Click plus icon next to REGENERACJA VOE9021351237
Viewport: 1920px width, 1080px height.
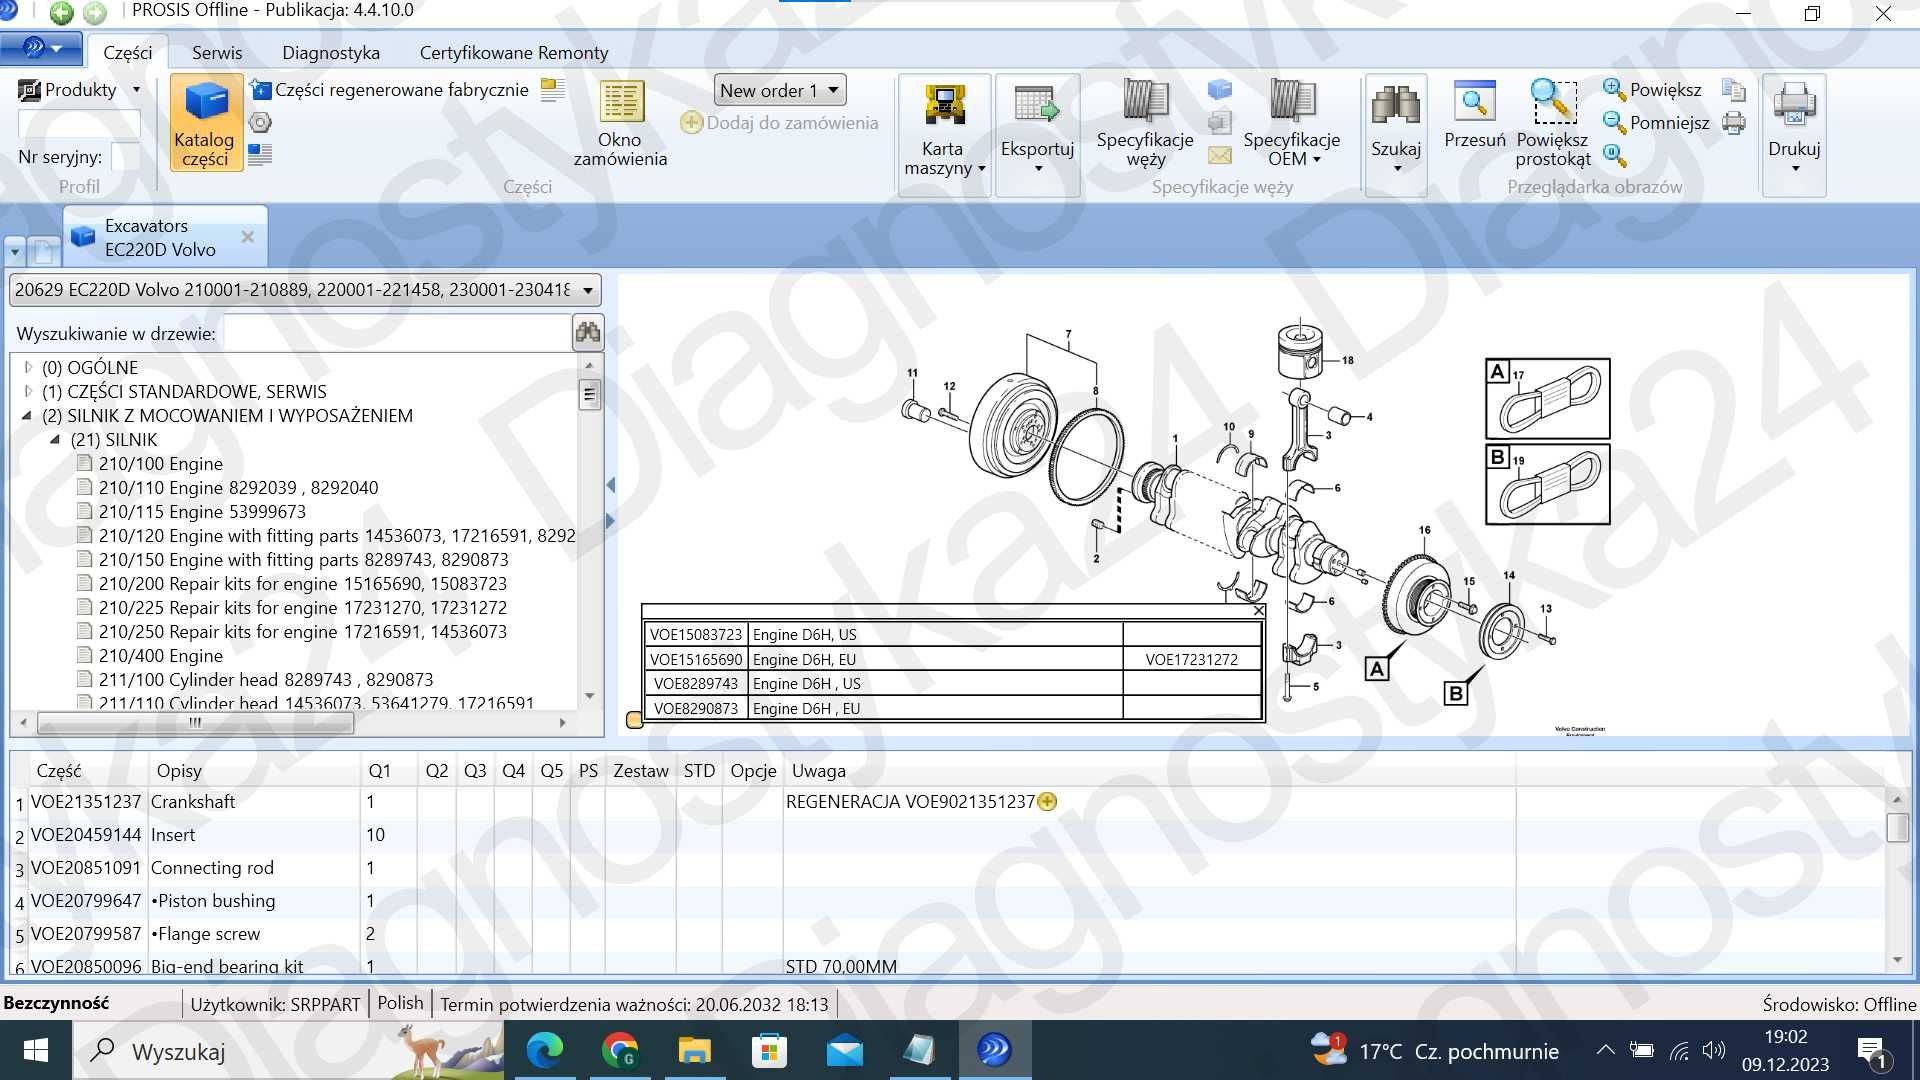1047,801
